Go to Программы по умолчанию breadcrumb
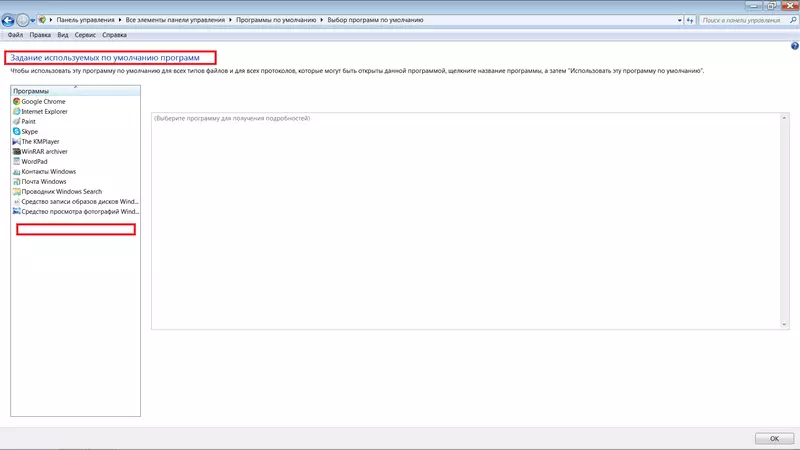The height and width of the screenshot is (450, 800). (x=276, y=20)
